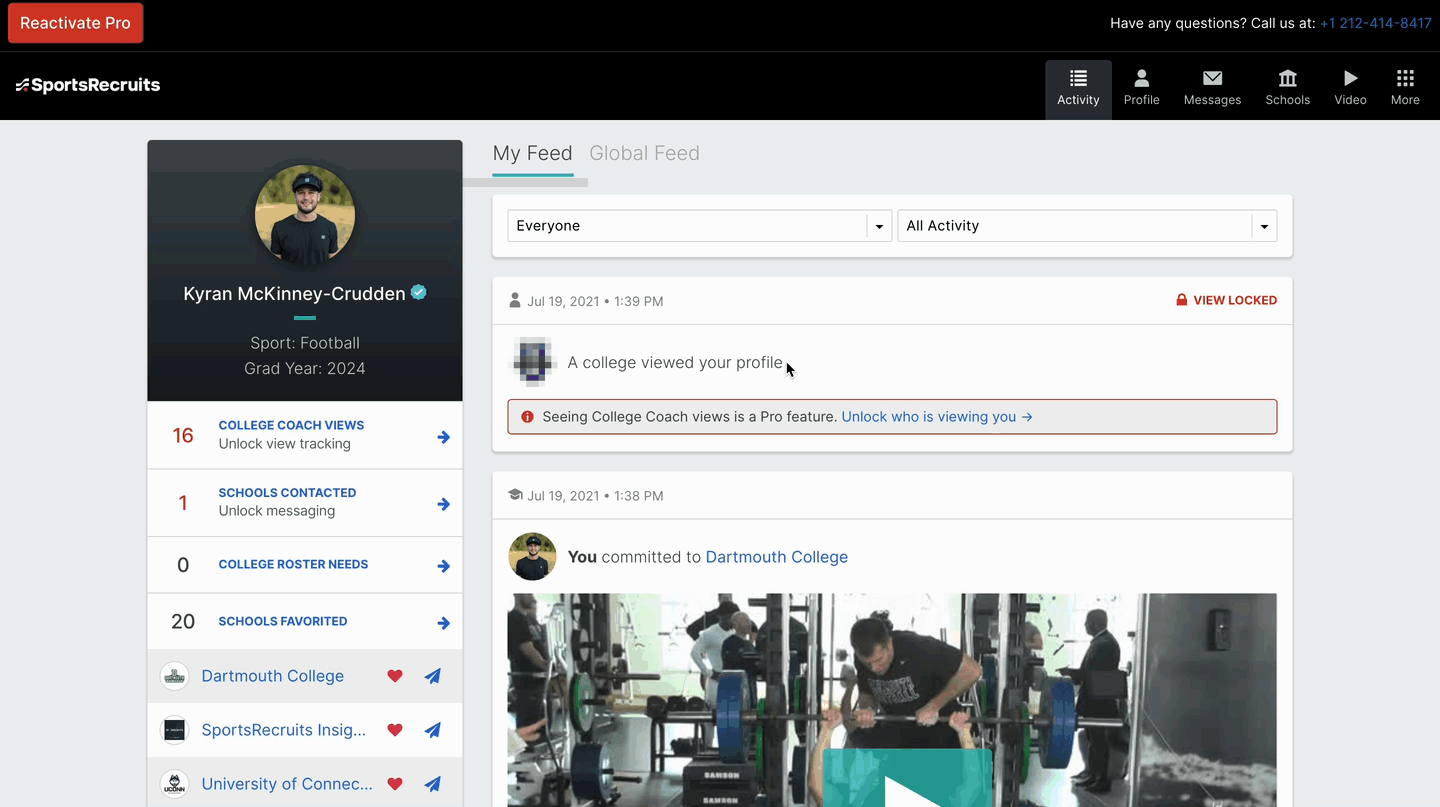Click the red info icon in Pro feature alert

(x=527, y=417)
